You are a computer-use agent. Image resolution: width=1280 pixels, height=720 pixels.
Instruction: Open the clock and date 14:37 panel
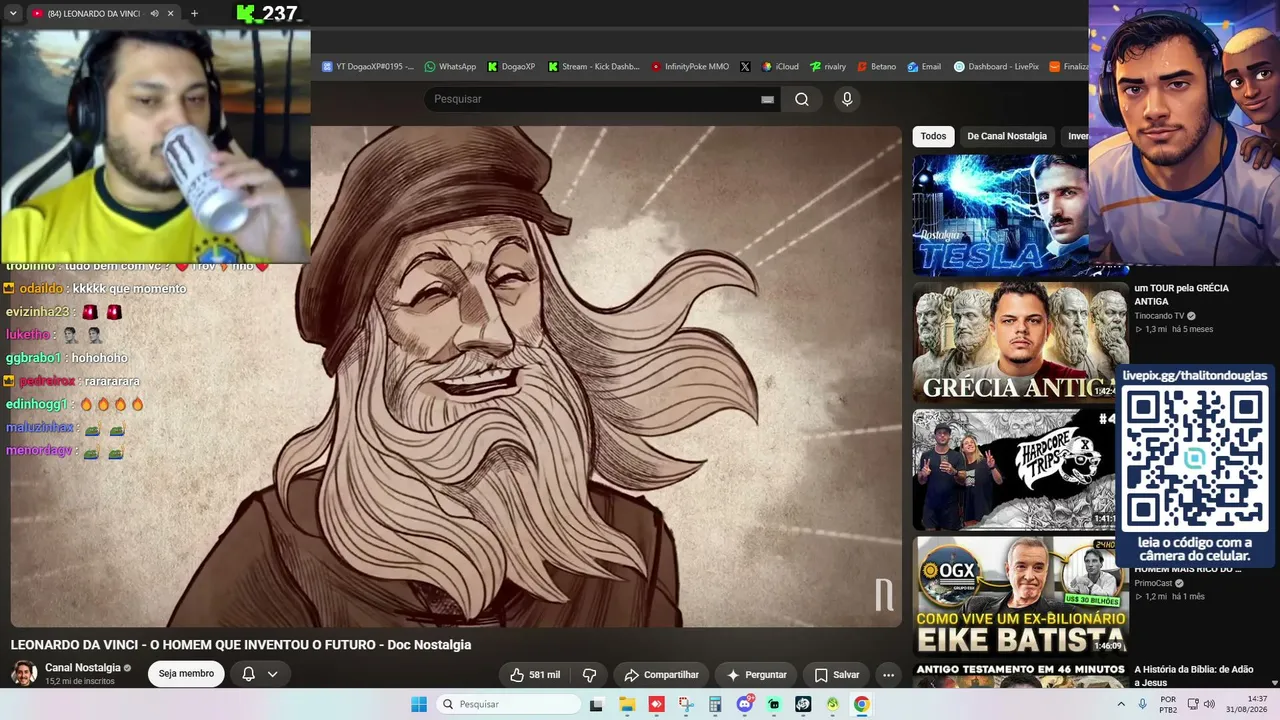1247,704
